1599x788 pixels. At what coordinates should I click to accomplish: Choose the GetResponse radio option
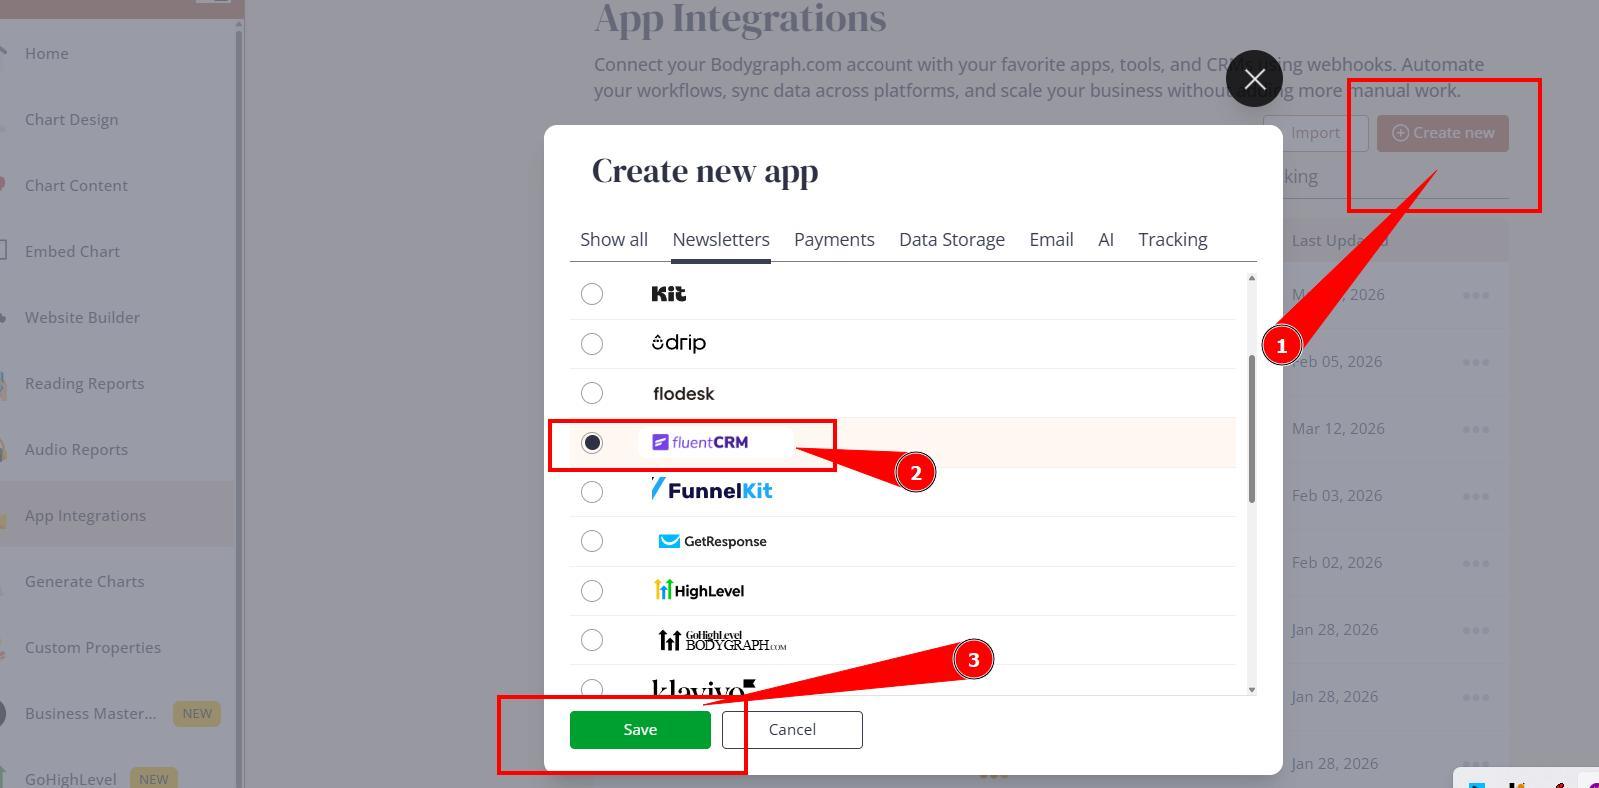[592, 541]
